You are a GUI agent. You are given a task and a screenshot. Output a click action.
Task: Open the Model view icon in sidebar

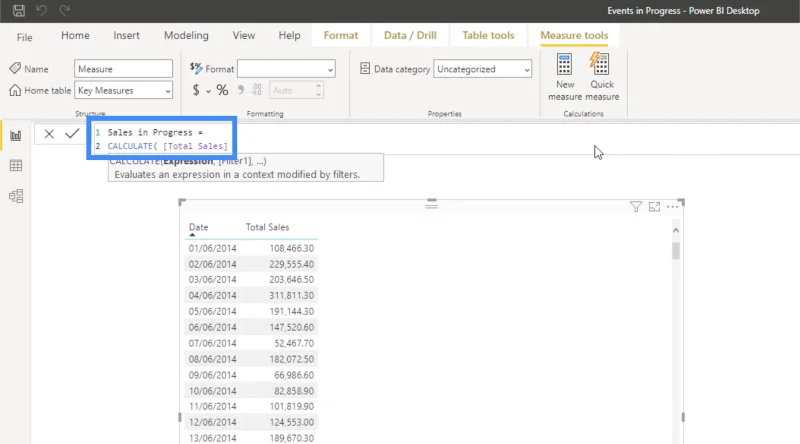(16, 196)
